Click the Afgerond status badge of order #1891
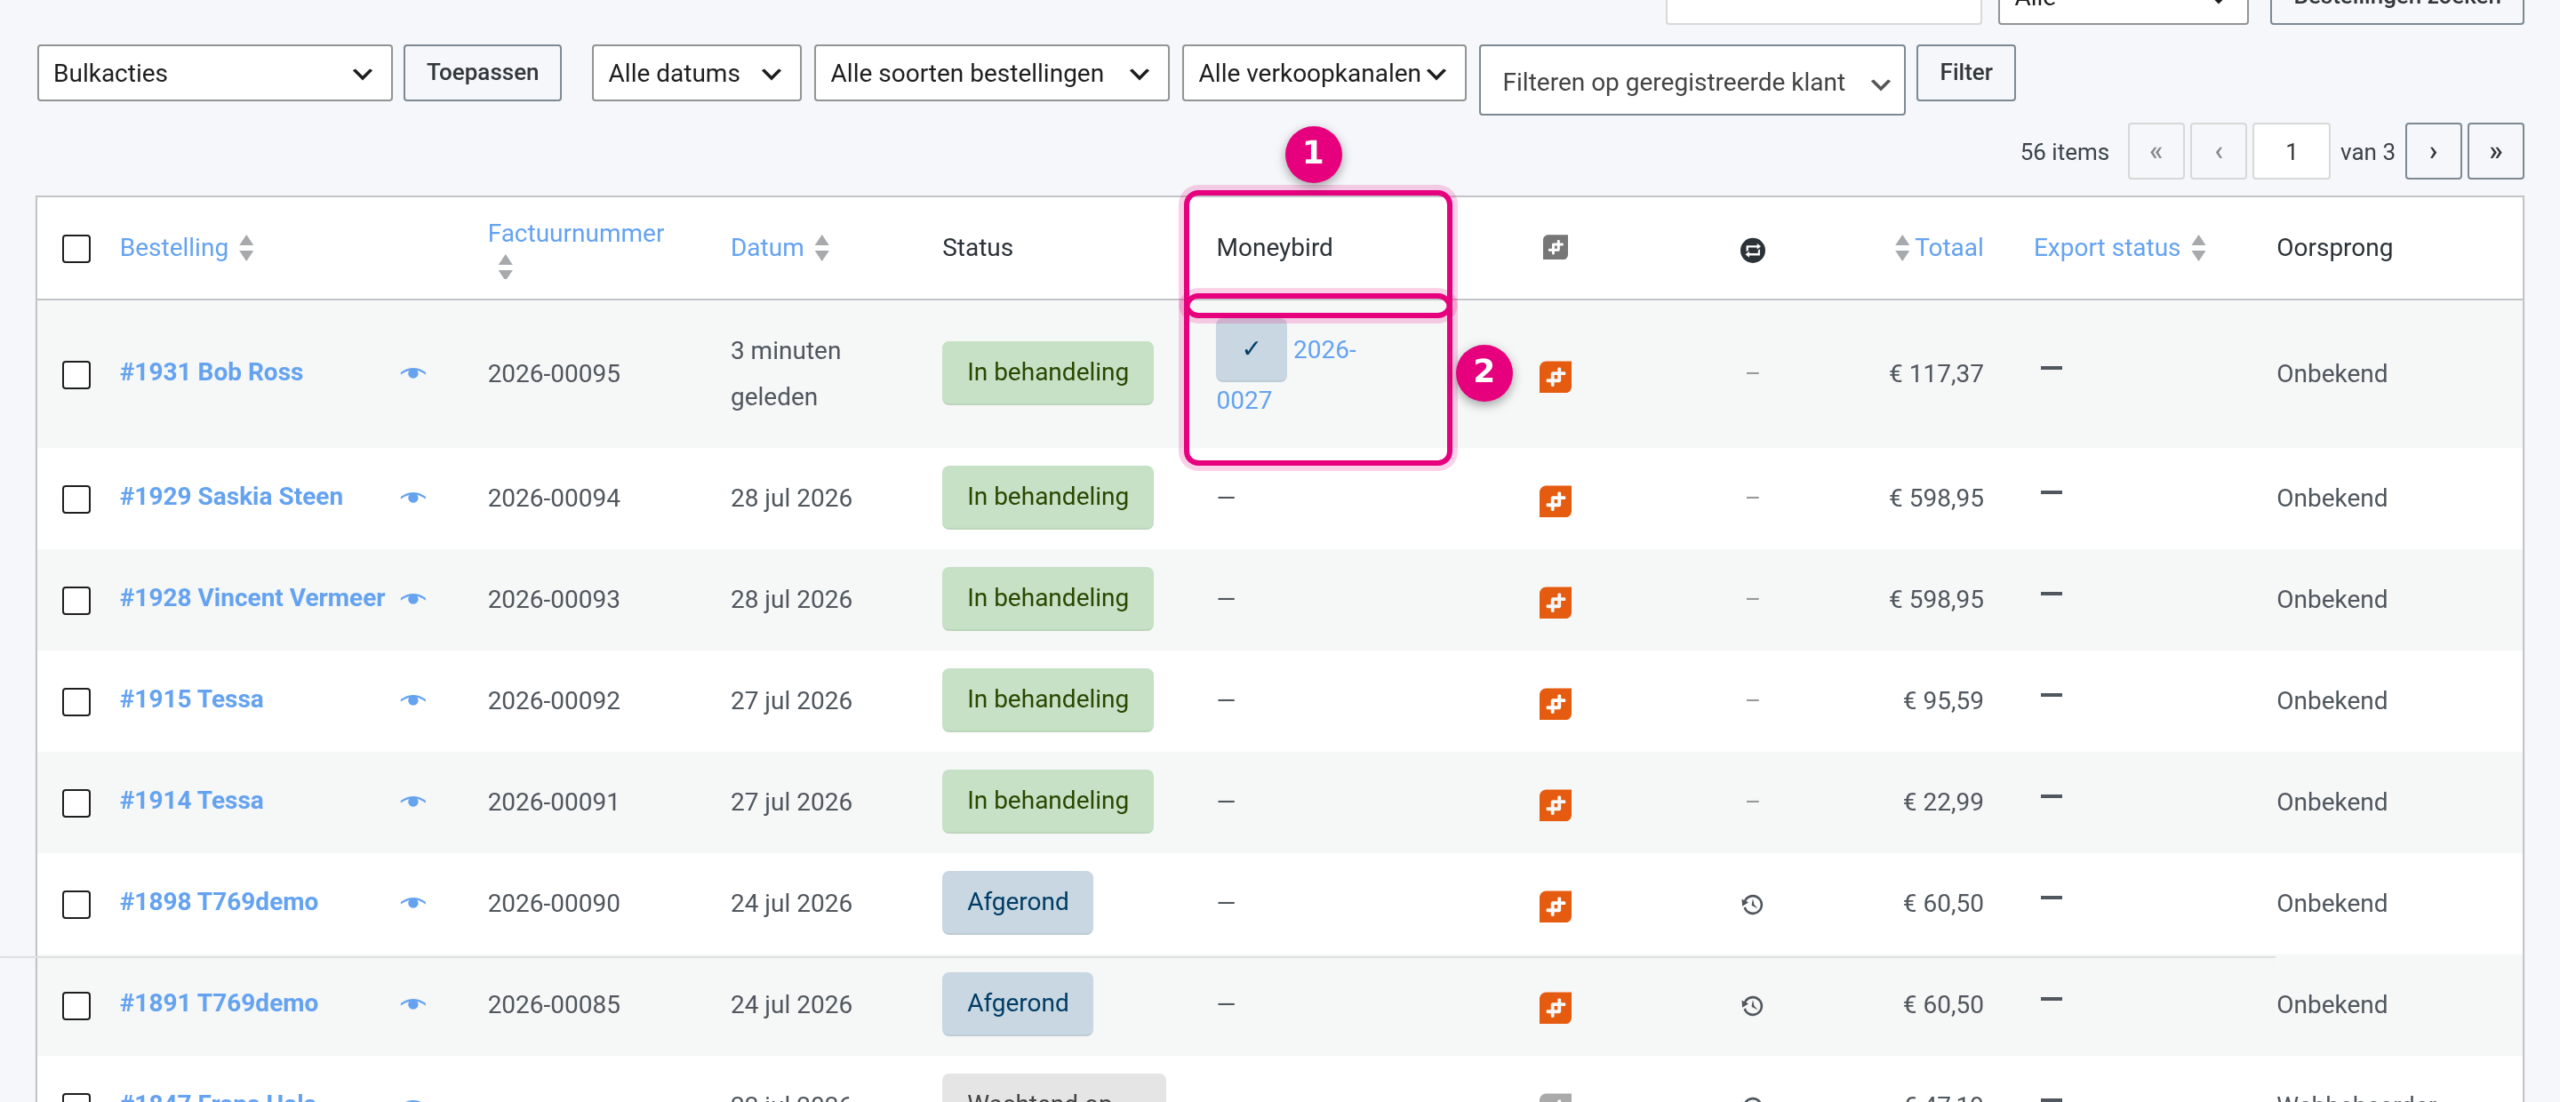 pyautogui.click(x=1017, y=1004)
